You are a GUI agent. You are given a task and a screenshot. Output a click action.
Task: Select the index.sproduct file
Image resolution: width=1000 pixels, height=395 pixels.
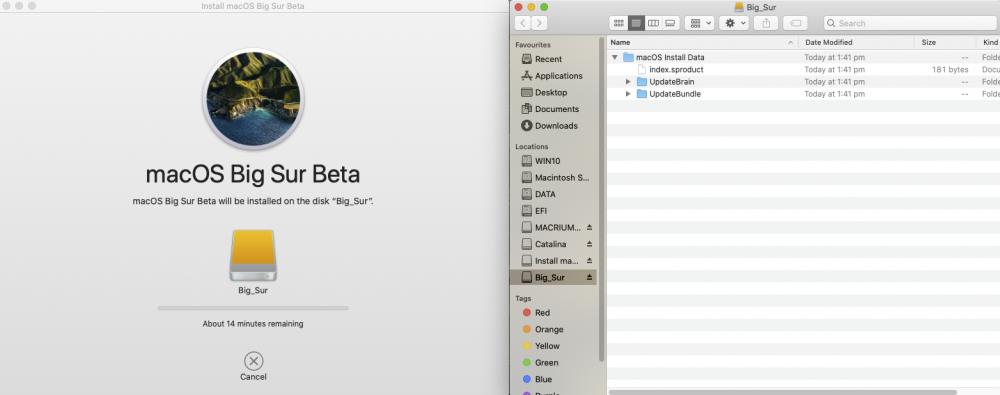click(676, 70)
